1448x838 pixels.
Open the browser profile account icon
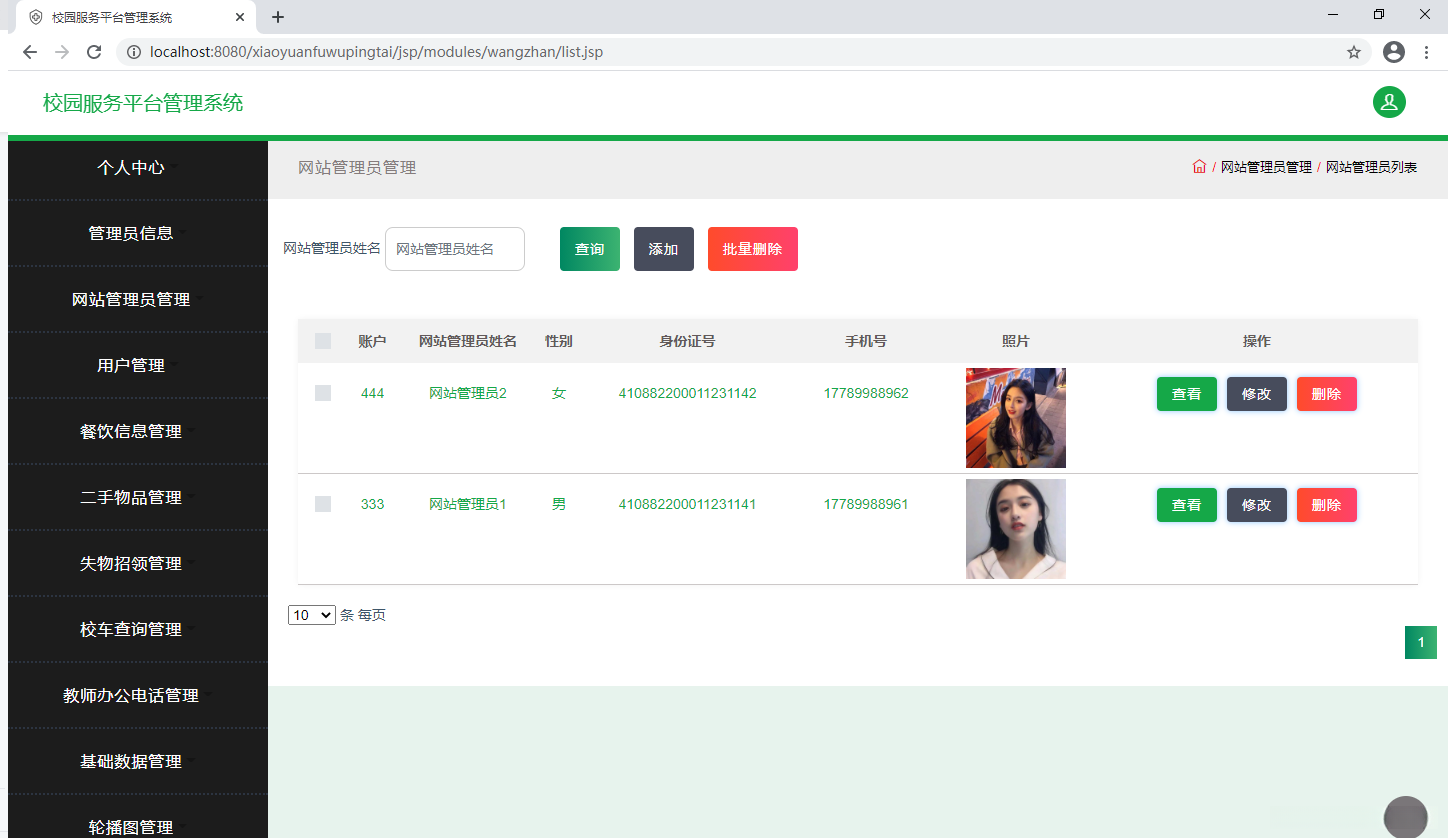(1394, 52)
